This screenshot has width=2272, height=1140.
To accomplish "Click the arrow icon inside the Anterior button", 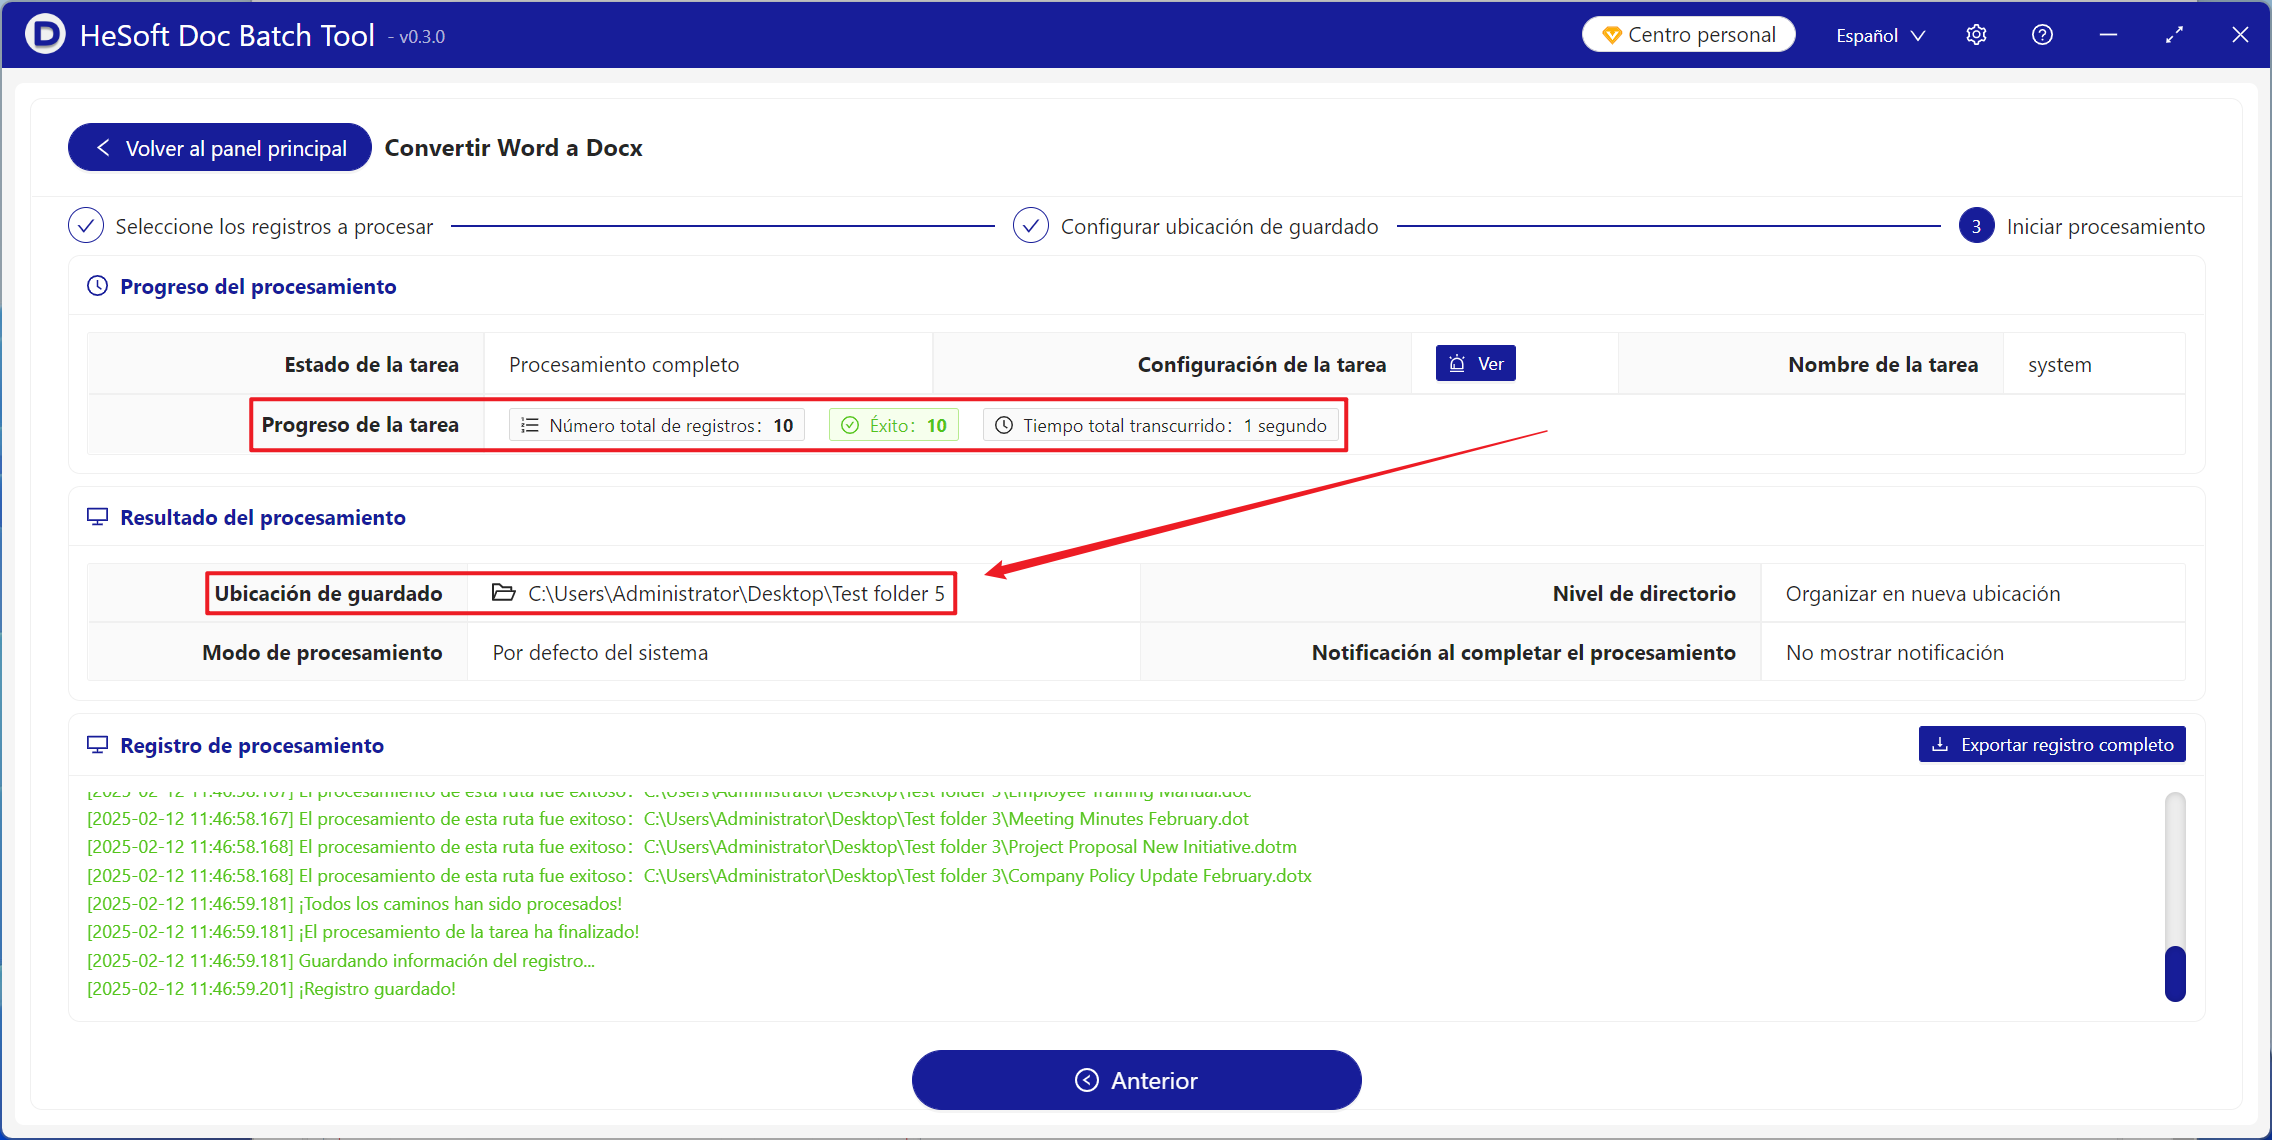I will [x=1087, y=1080].
